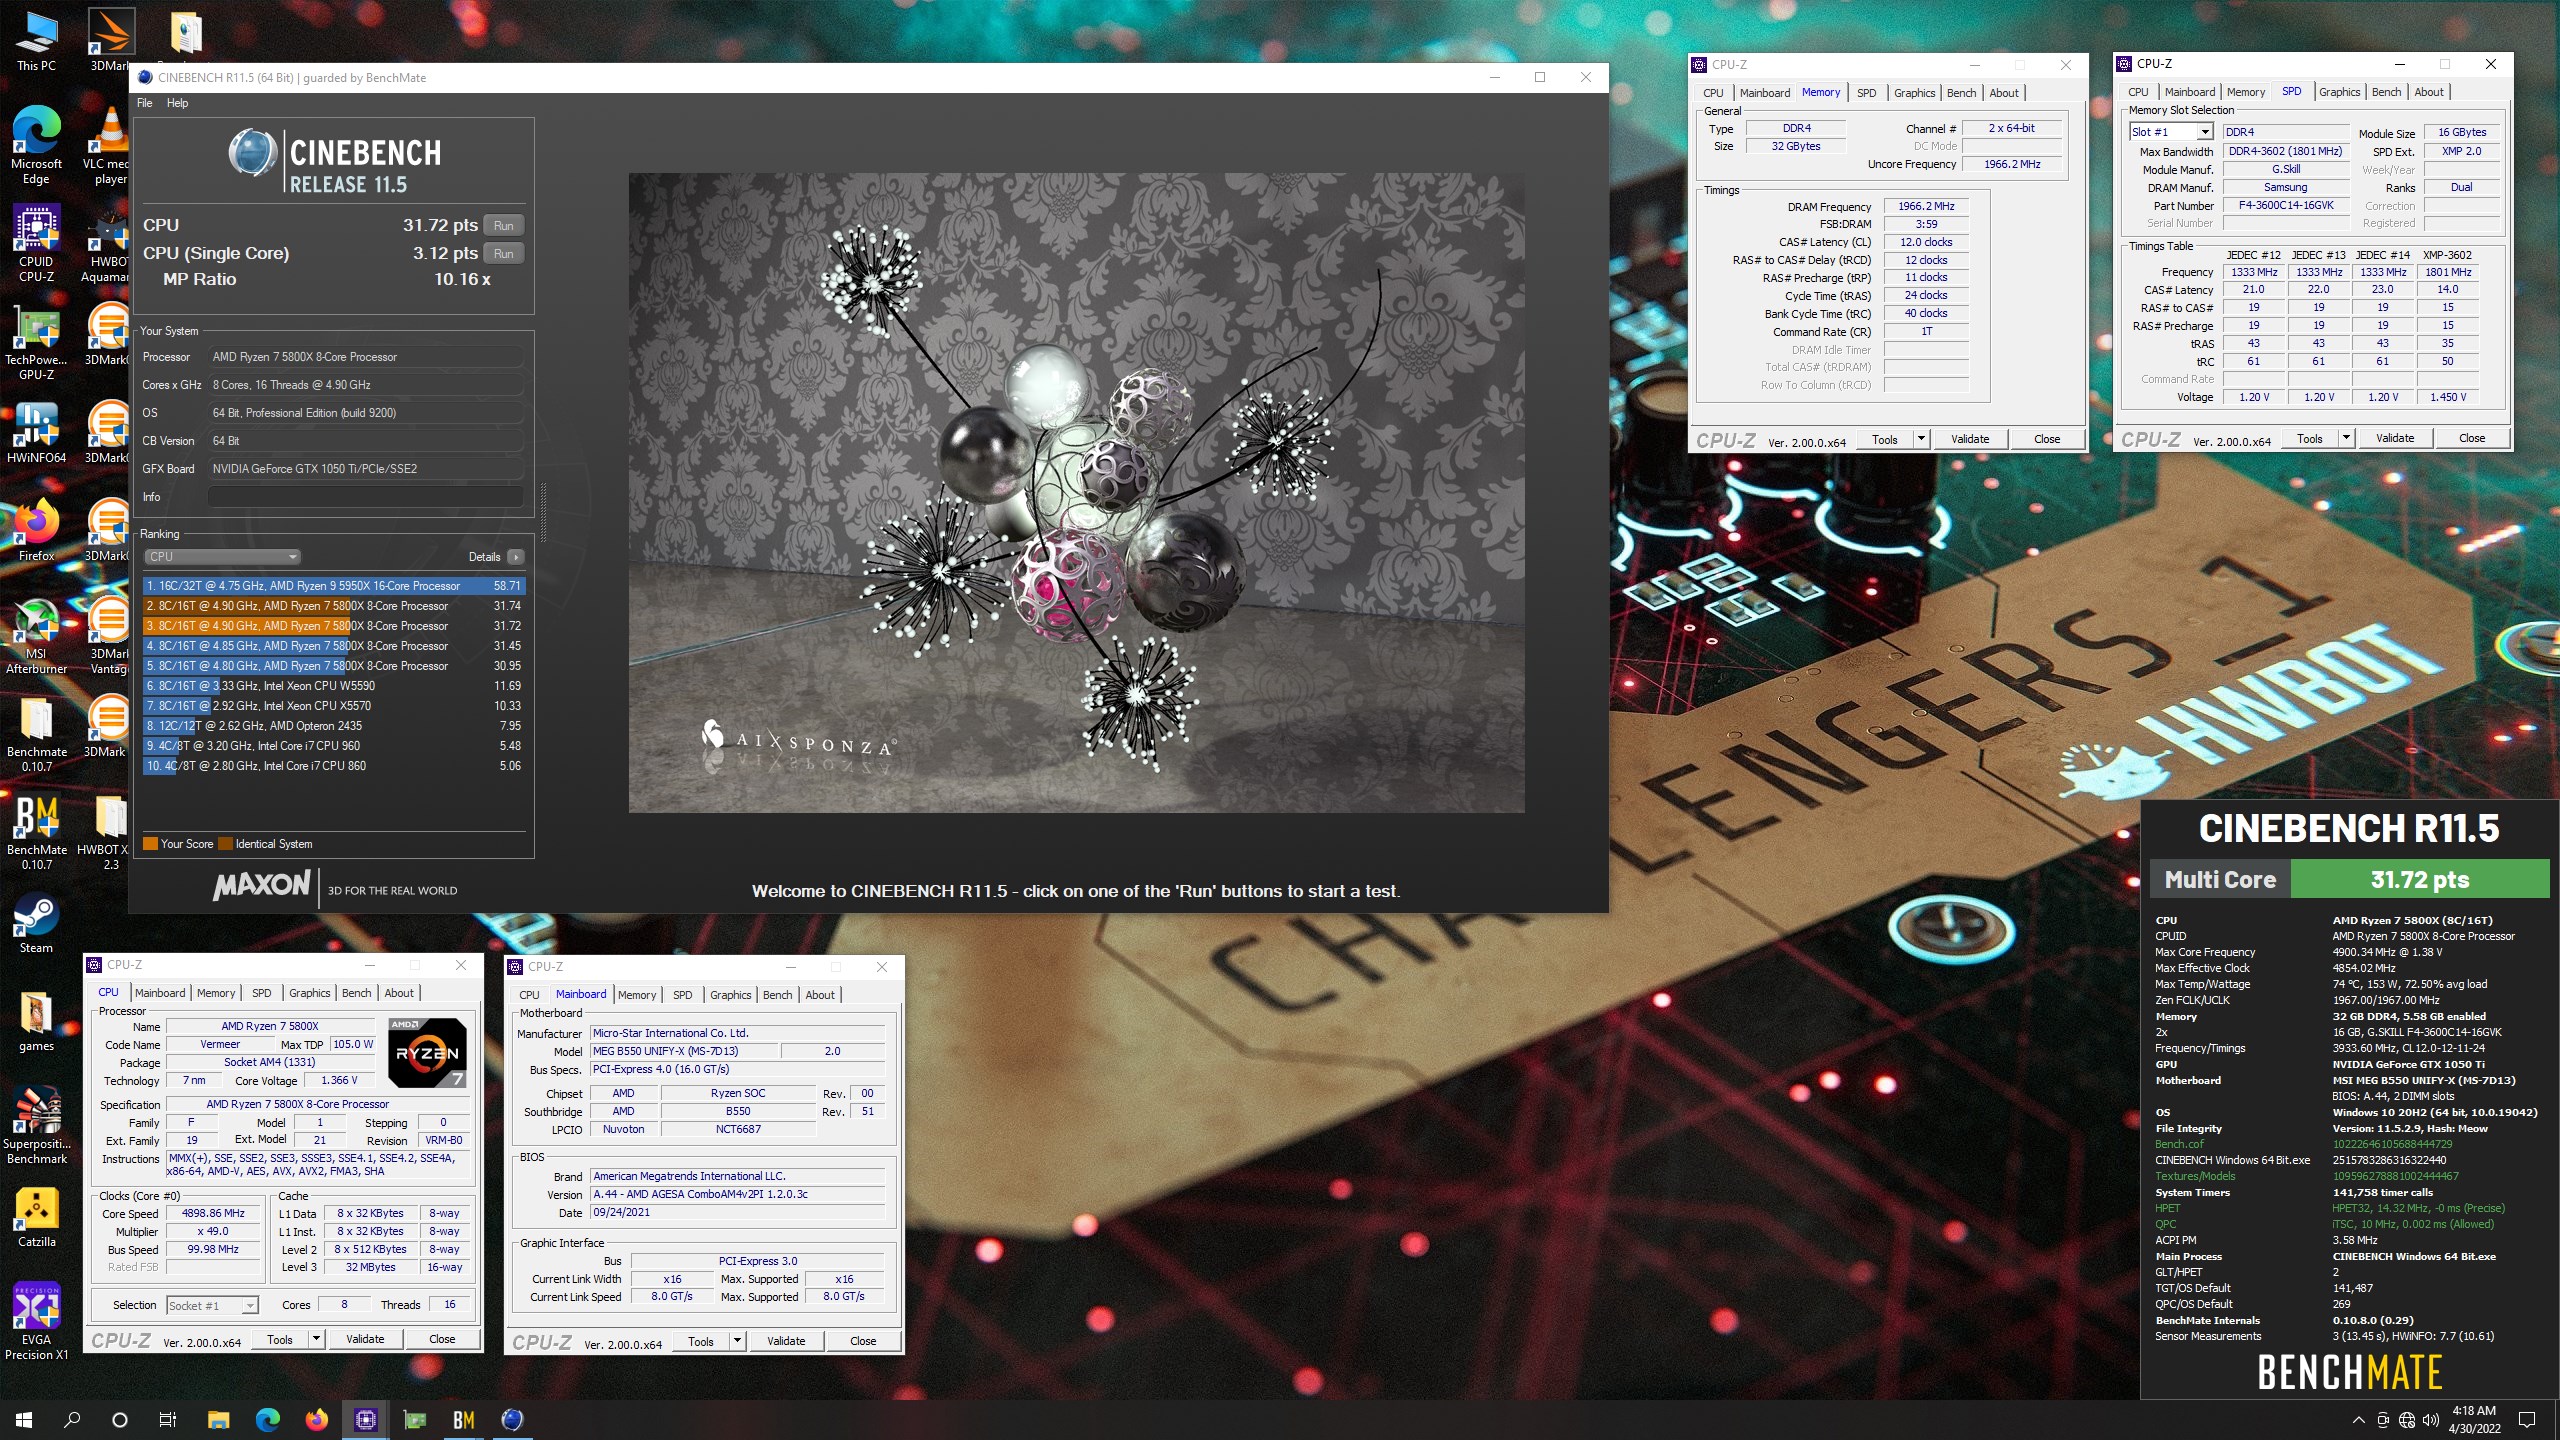Click DDR4-3602 Max Bandwidth value
The width and height of the screenshot is (2560, 1440).
[x=2285, y=151]
